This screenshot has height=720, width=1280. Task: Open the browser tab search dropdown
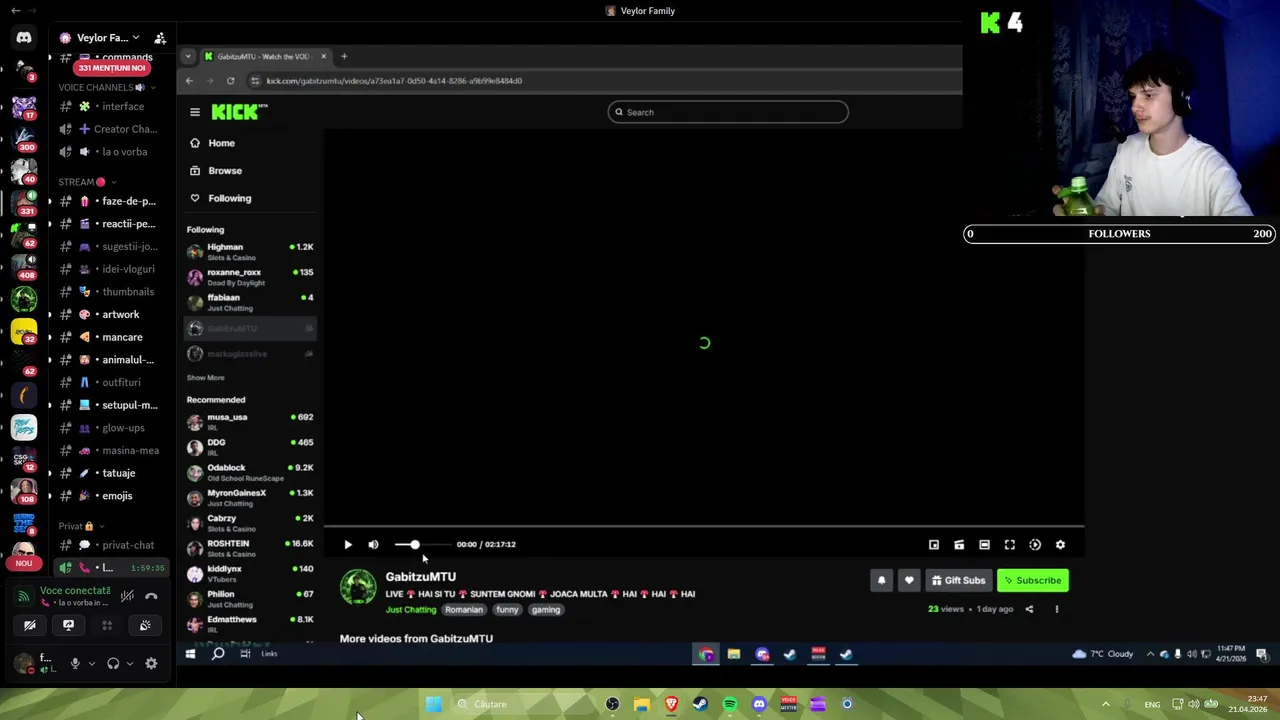pos(188,56)
